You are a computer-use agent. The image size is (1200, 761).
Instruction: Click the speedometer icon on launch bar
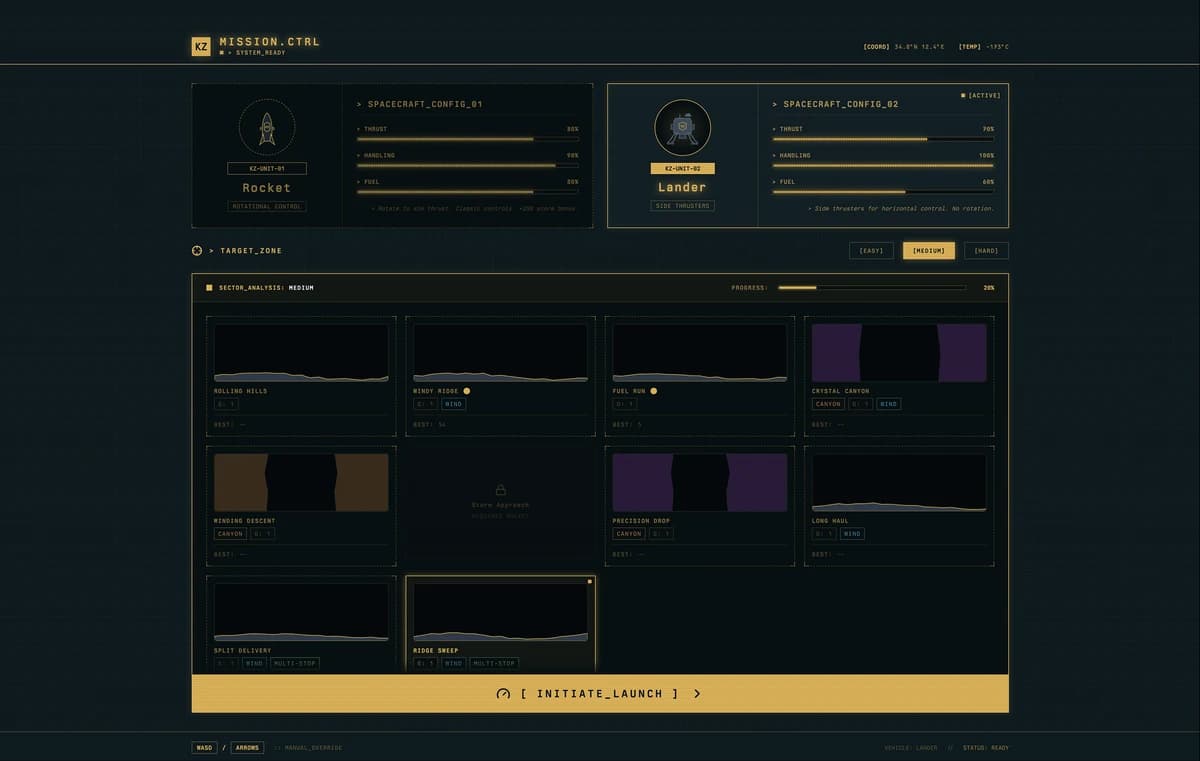(503, 693)
